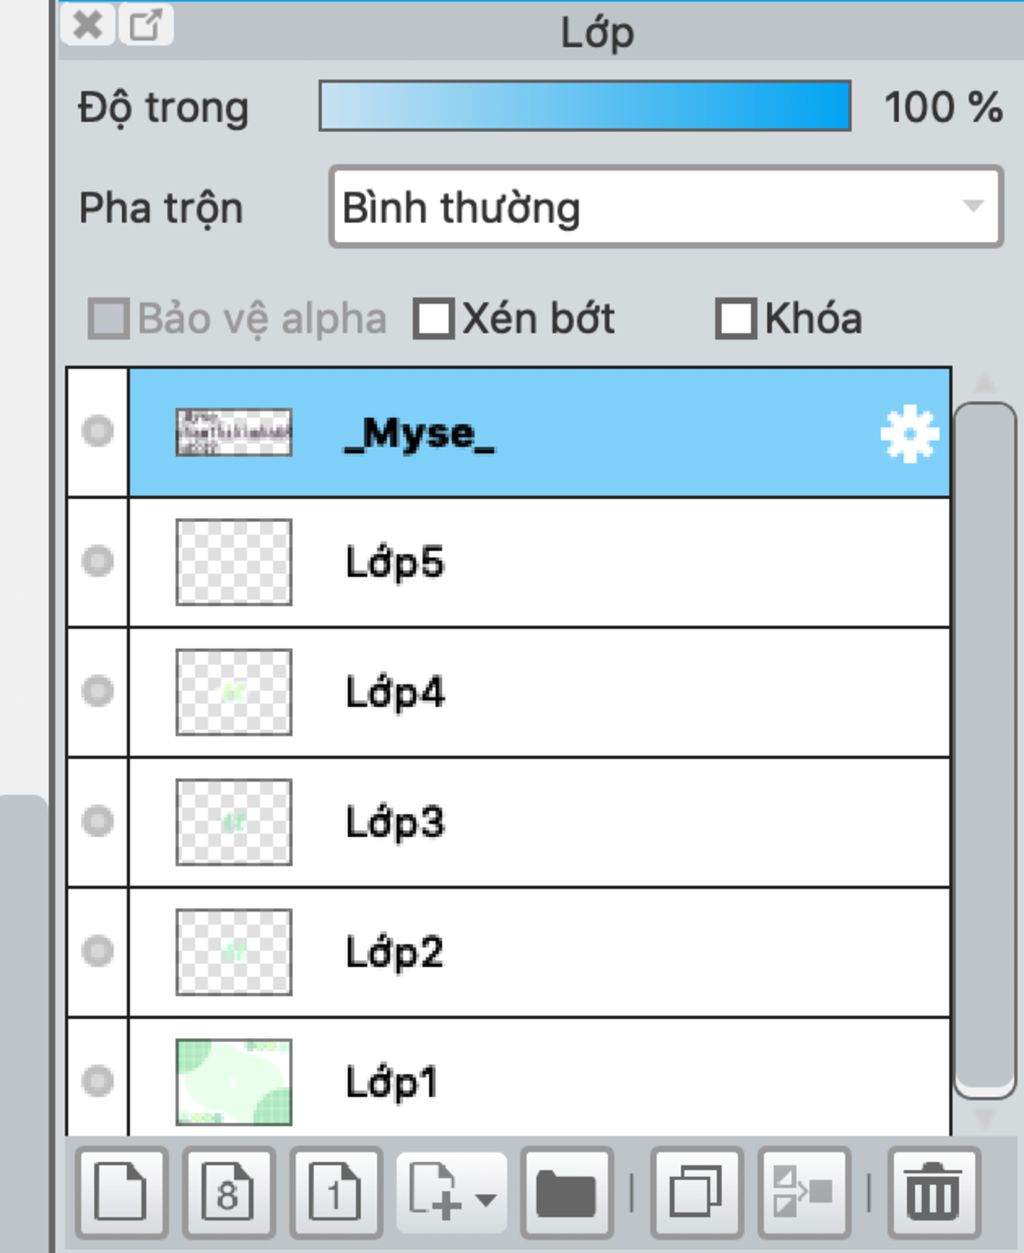The image size is (1024, 1253).
Task: Open _Myse_ layer settings gear
Action: [x=909, y=434]
